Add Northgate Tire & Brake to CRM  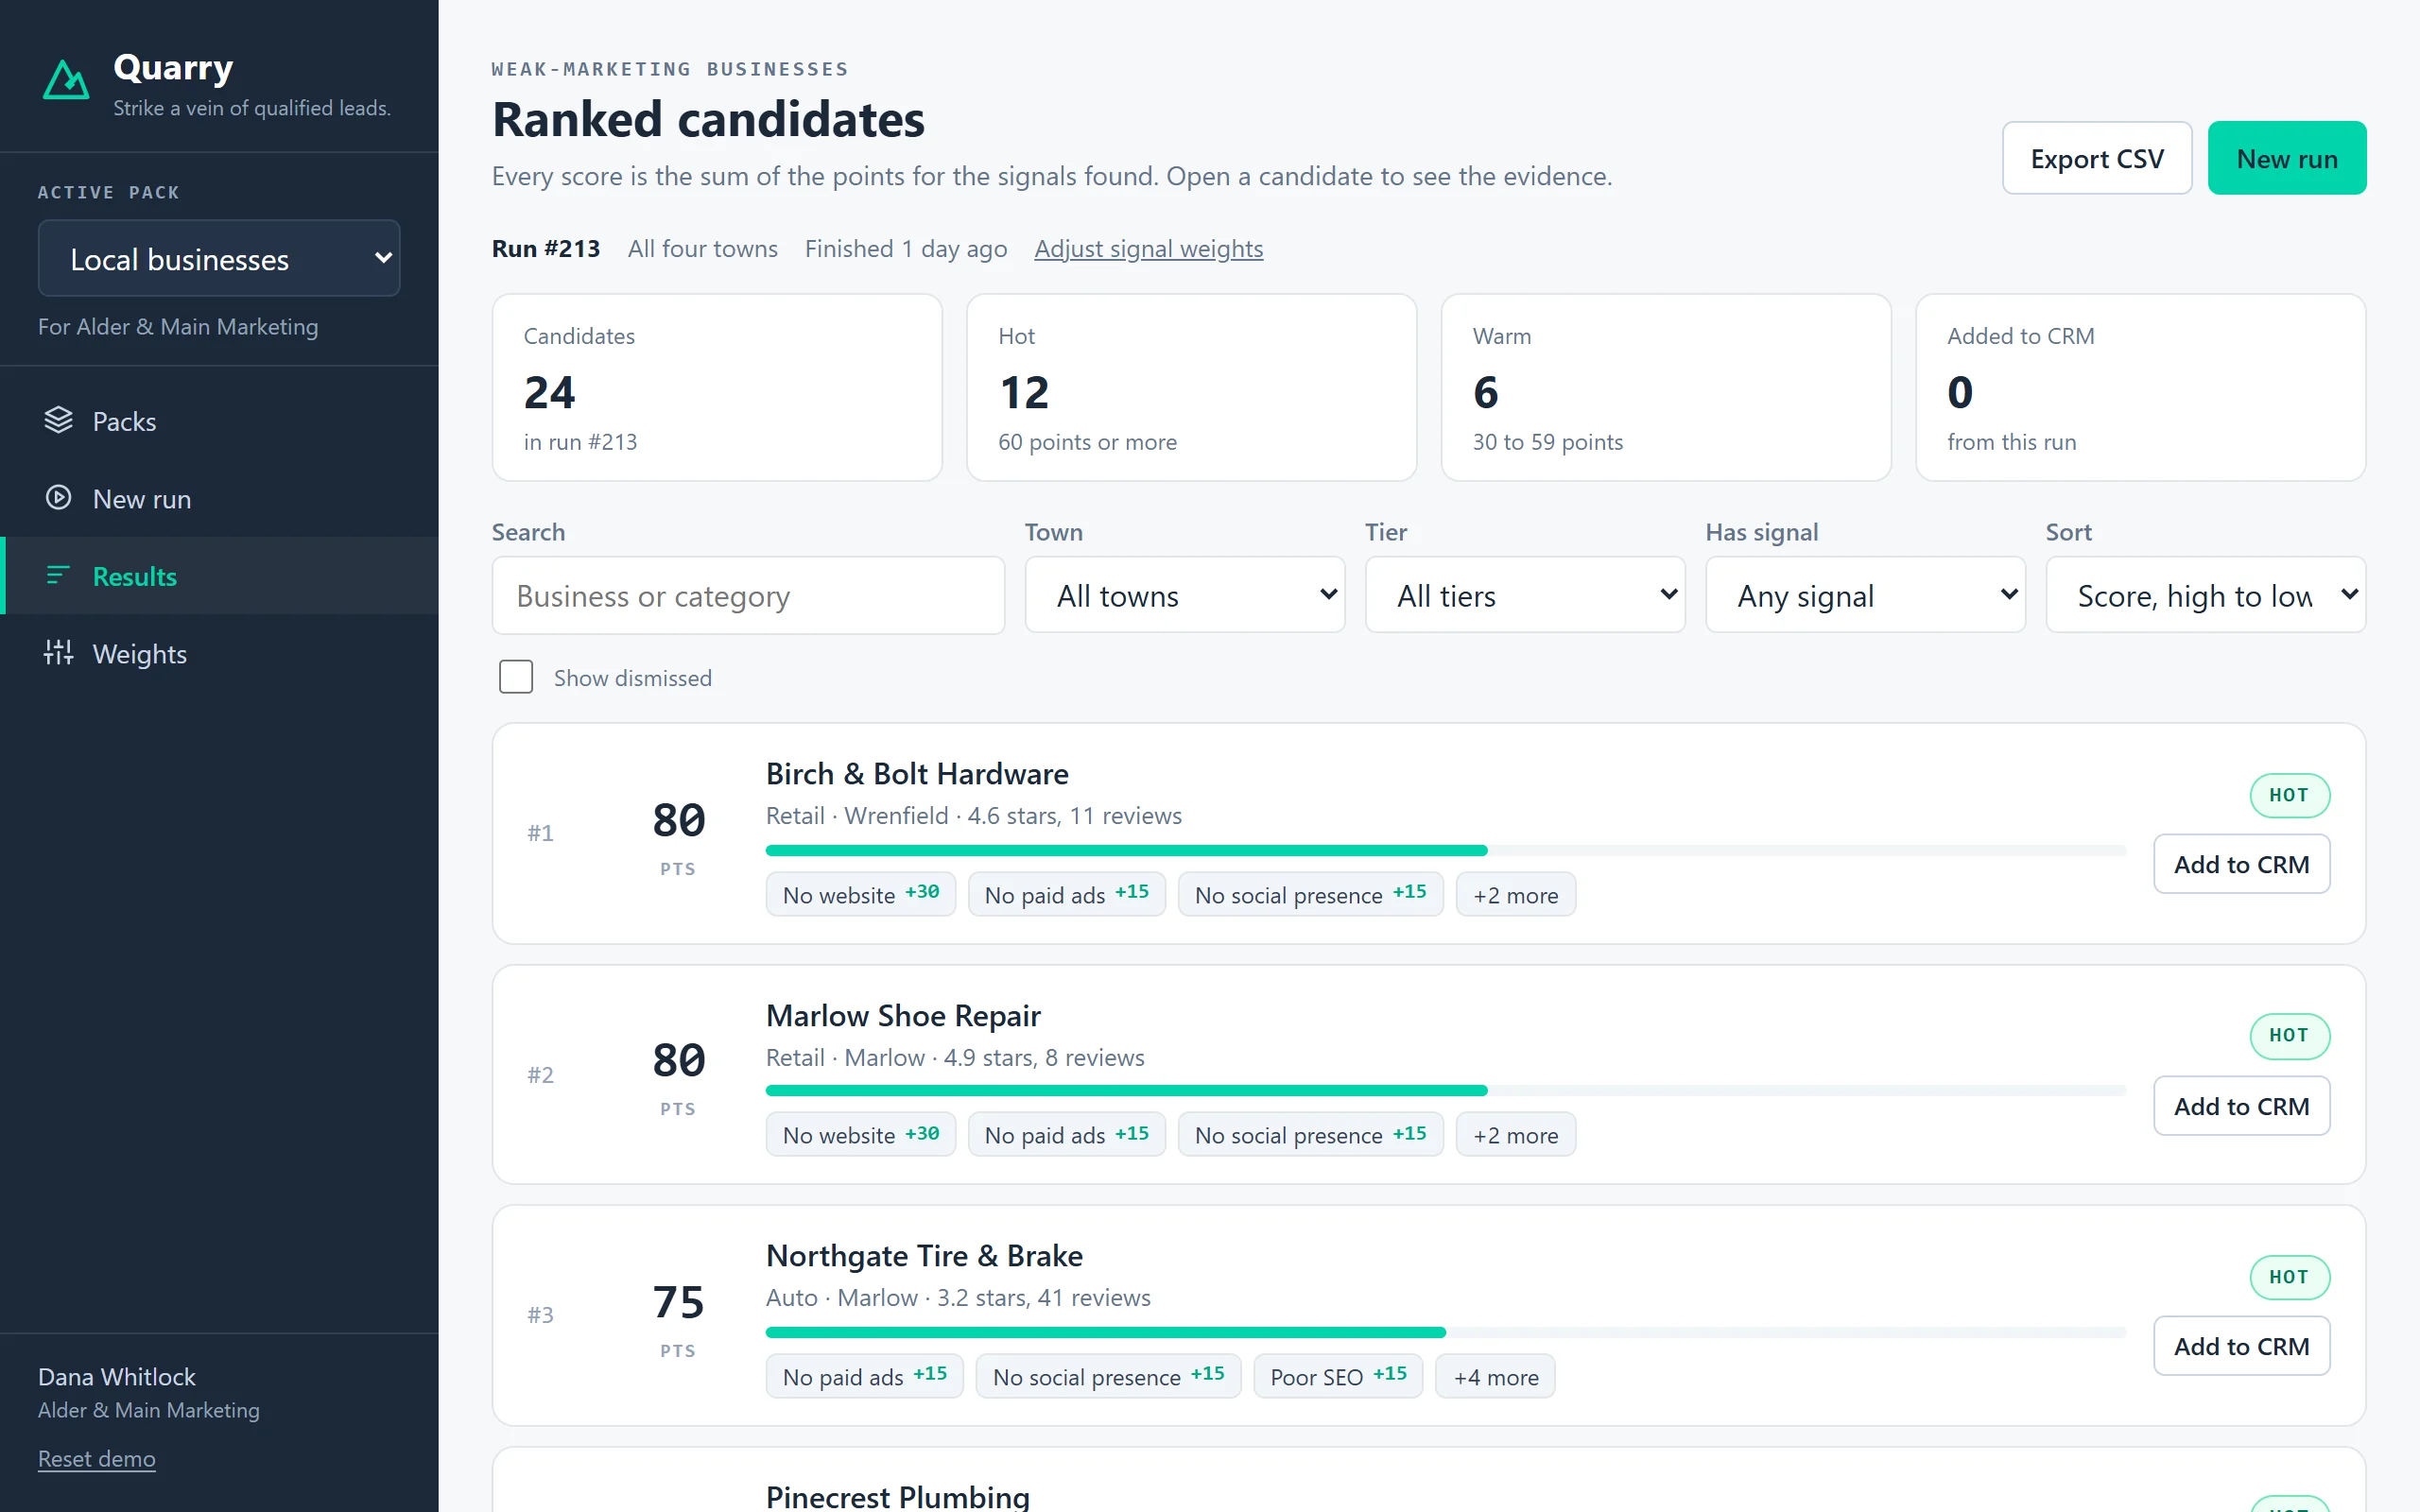point(2241,1346)
